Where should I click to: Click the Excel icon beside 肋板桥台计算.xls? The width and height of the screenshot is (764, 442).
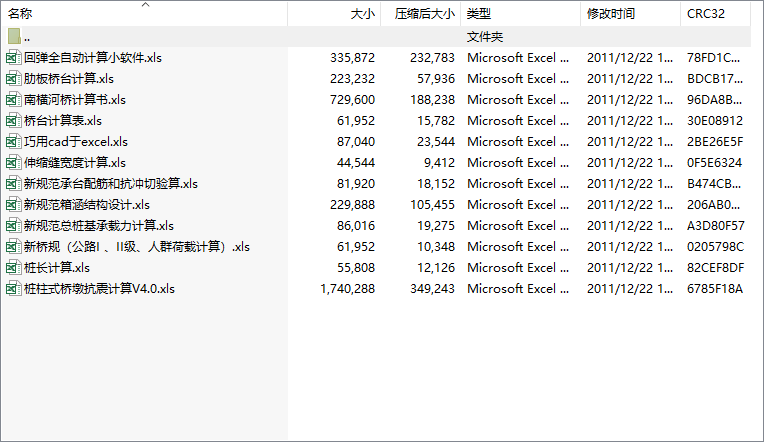[14, 79]
